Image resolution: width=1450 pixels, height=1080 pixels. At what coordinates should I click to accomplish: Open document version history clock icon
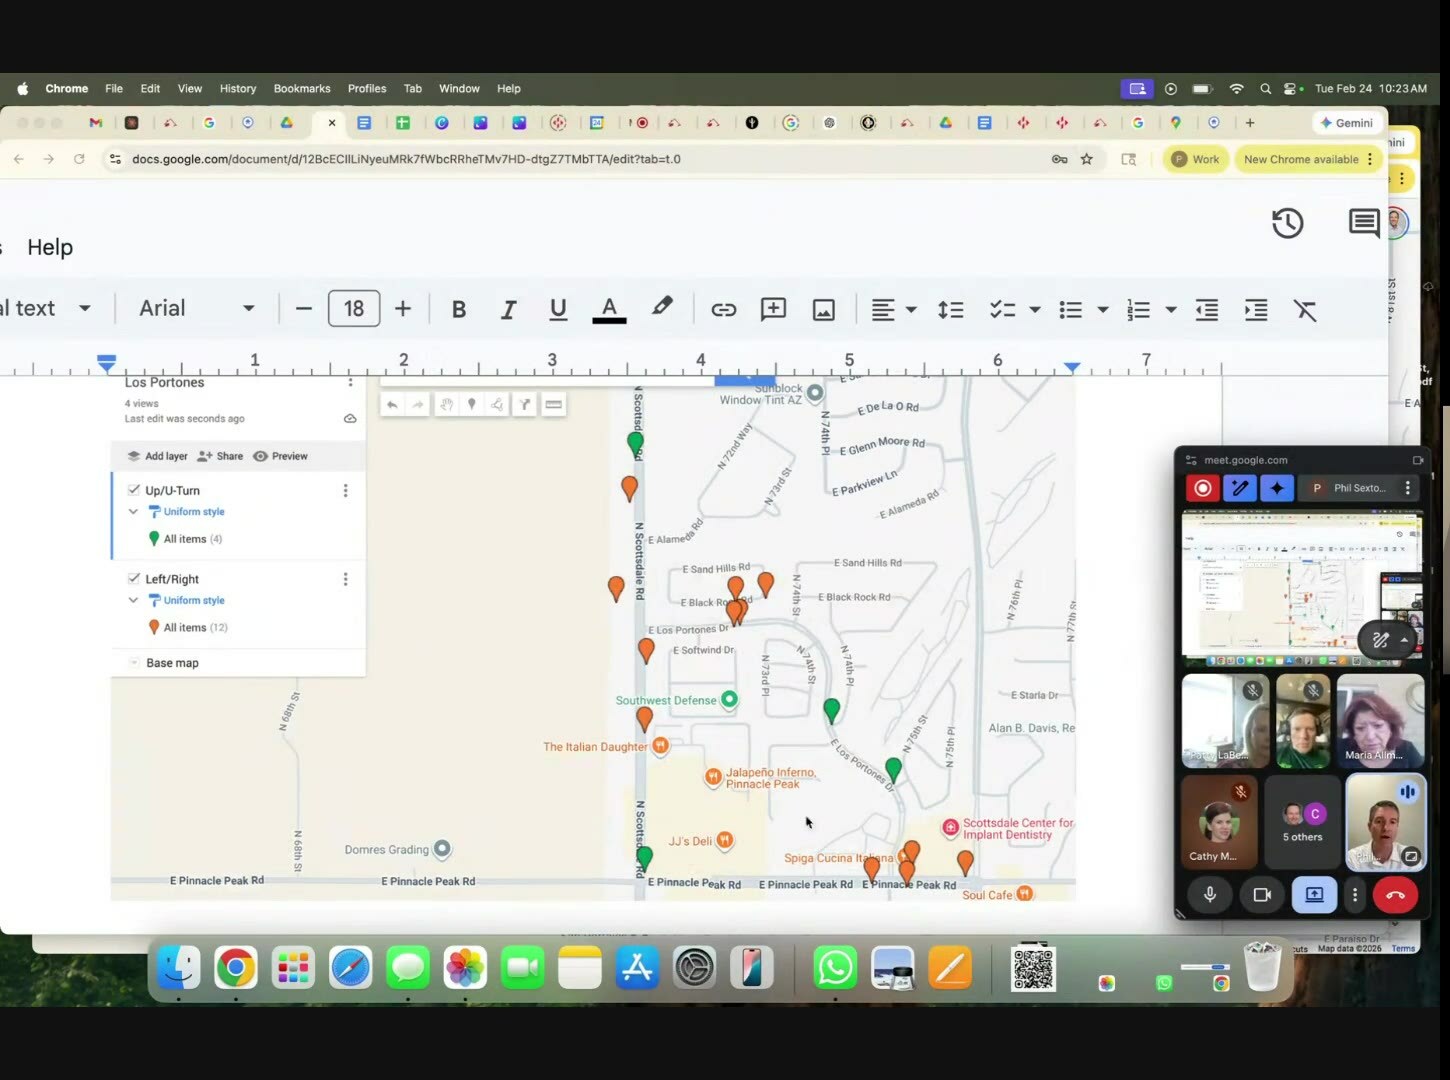1287,223
